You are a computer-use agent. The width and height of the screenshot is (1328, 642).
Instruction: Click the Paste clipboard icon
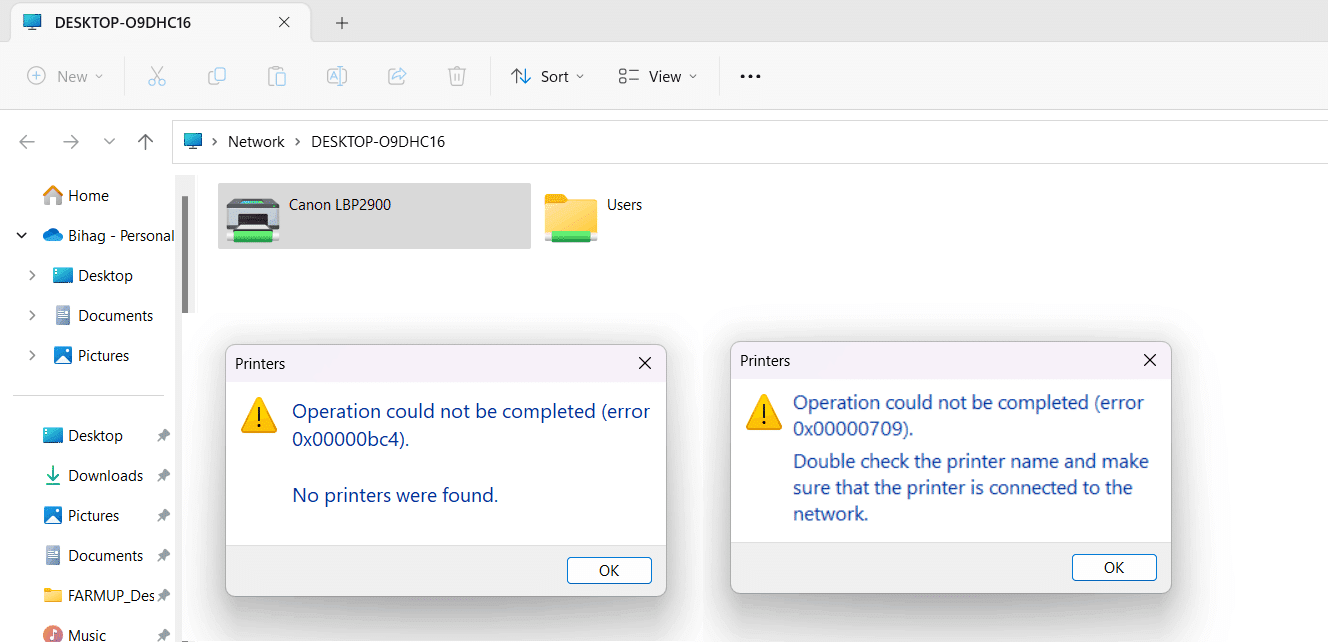(277, 76)
